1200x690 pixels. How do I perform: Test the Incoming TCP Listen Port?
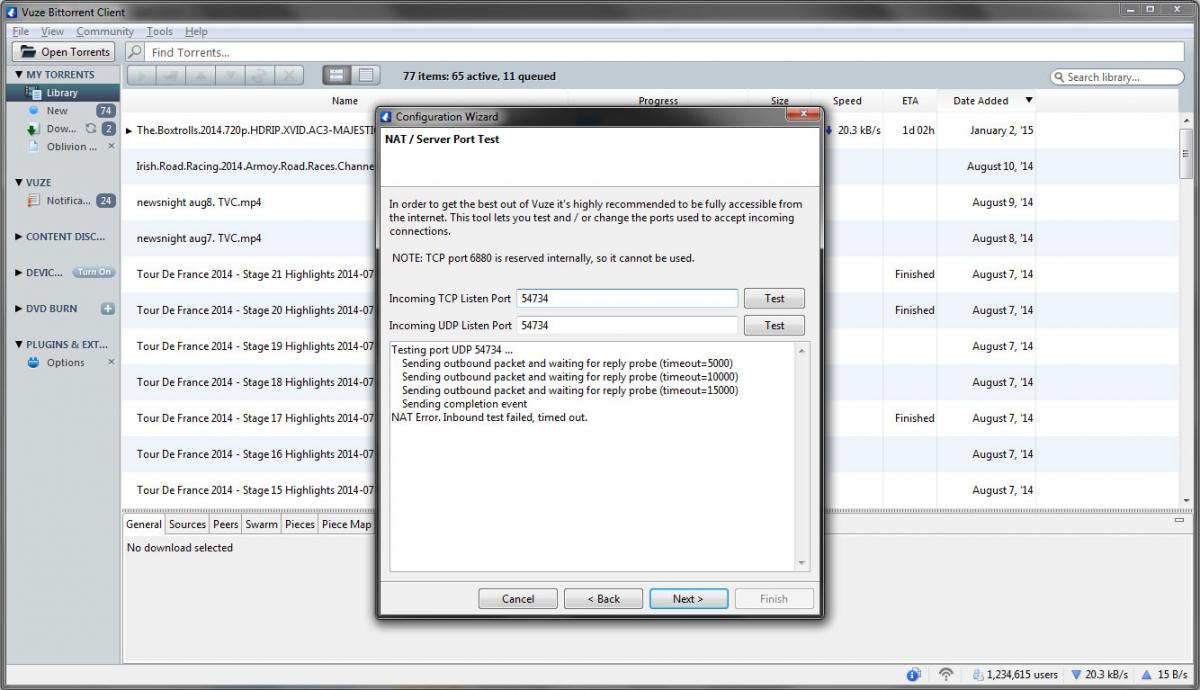(774, 298)
